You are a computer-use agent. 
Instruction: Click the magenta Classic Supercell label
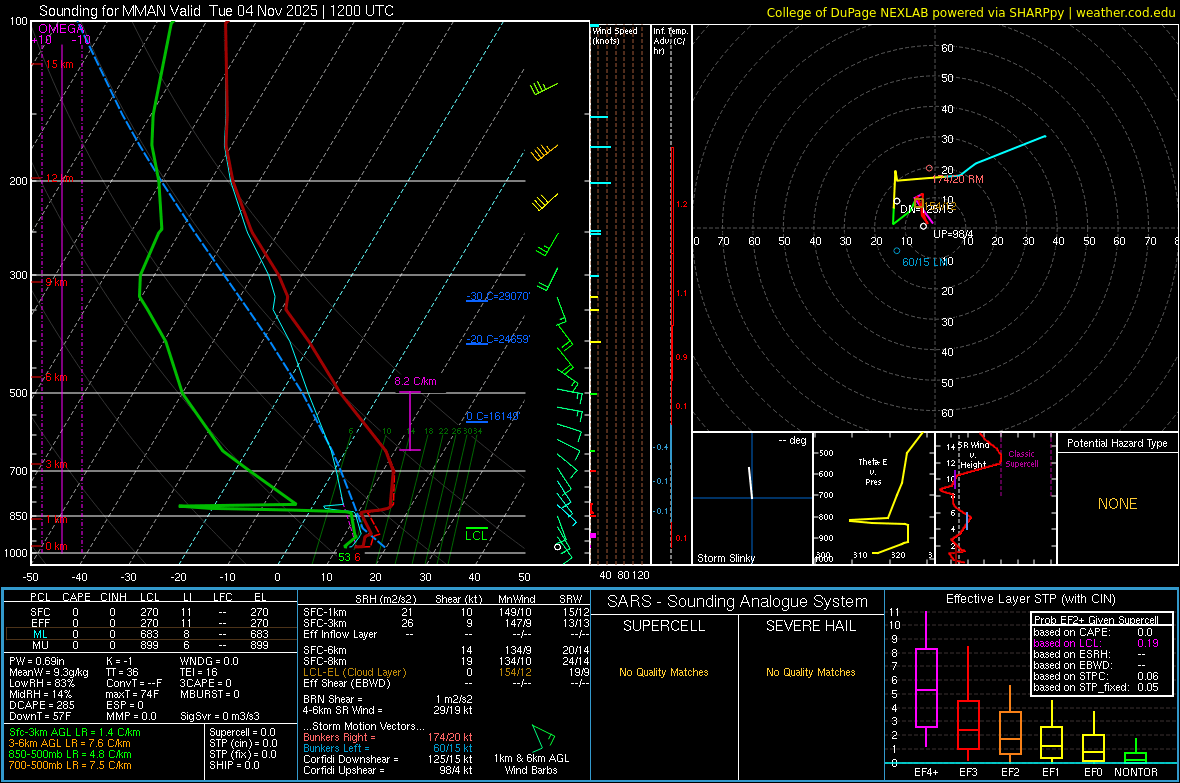[1022, 459]
